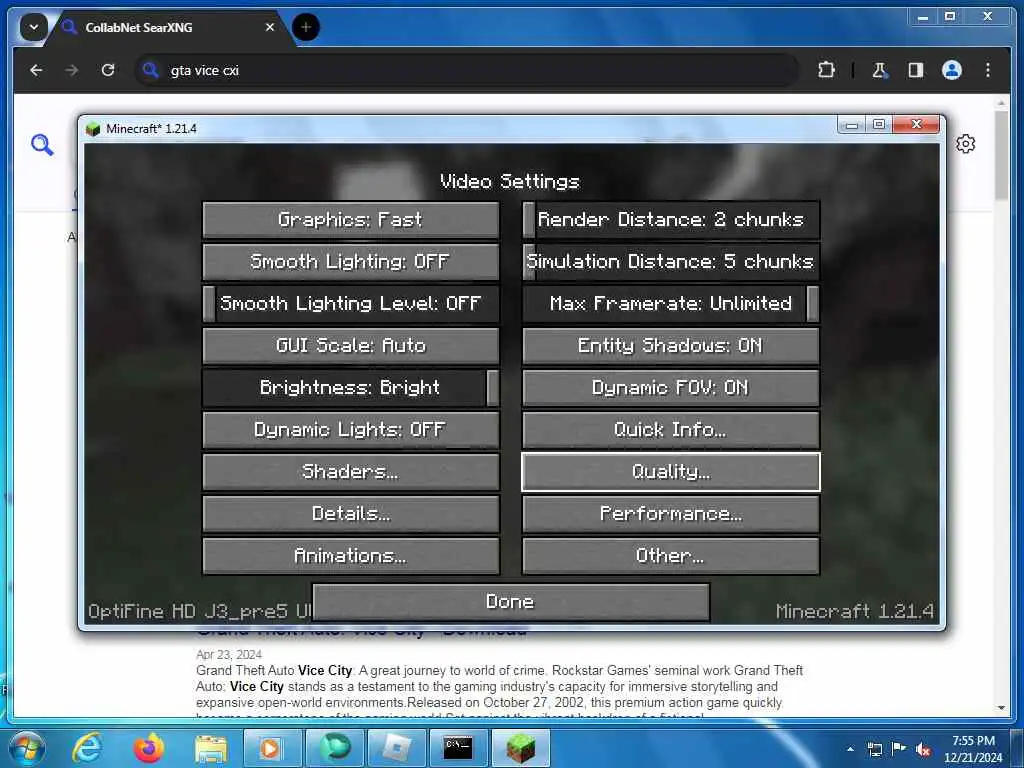
Task: Open a new browser tab
Action: (306, 27)
